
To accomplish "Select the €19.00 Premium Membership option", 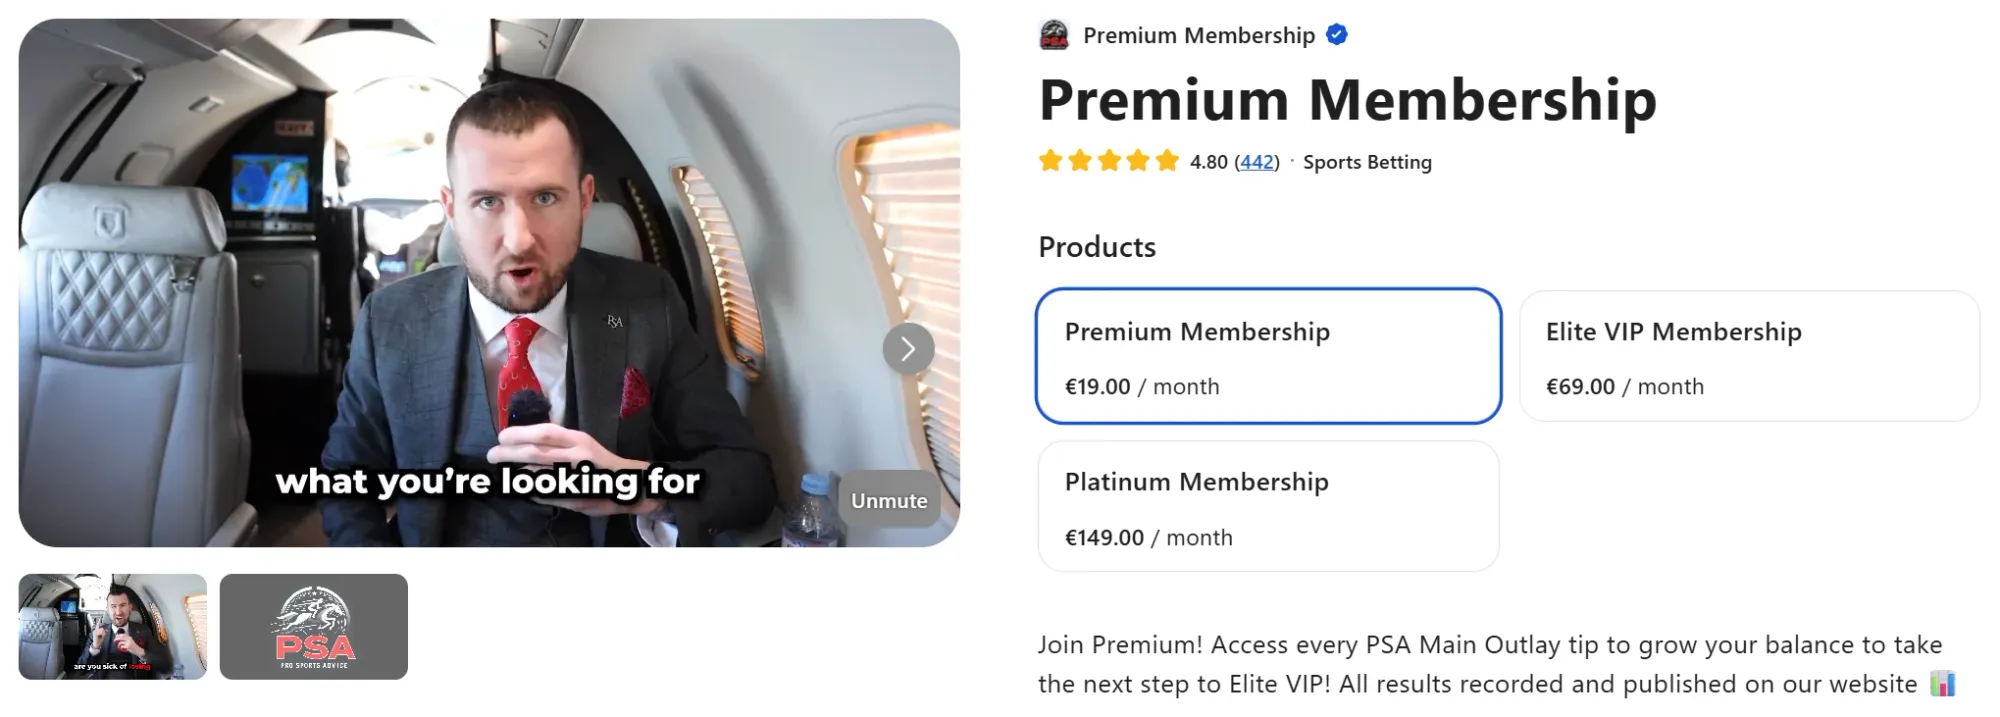I will tap(1268, 356).
